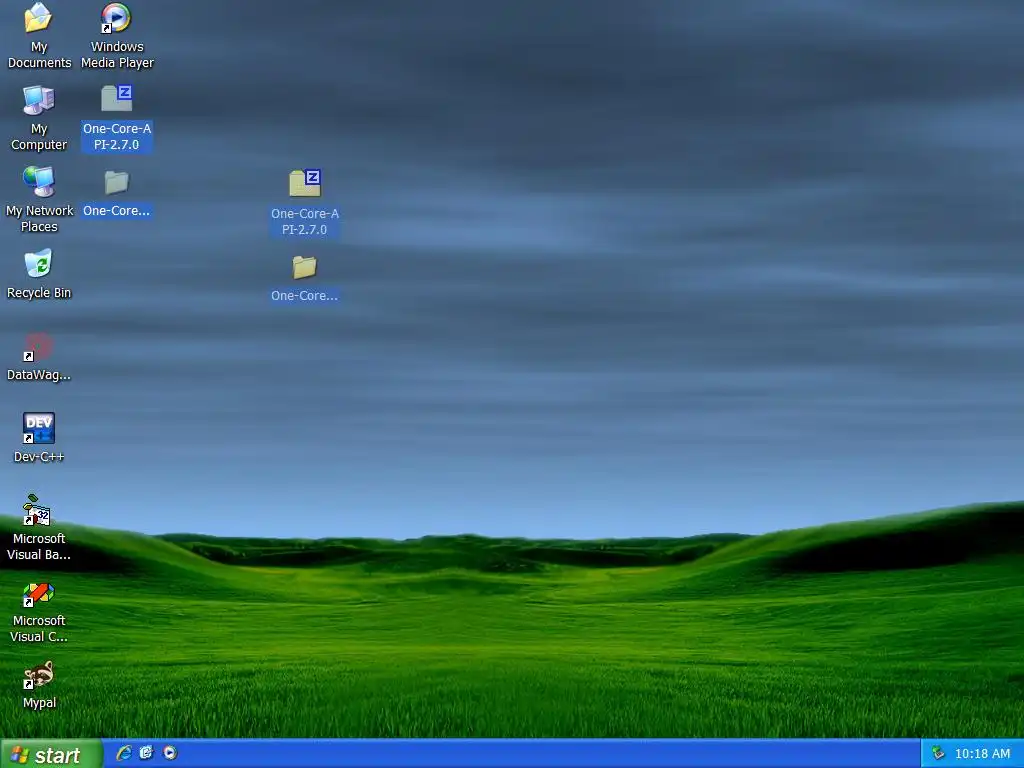
Task: Open the Start menu
Action: click(51, 754)
